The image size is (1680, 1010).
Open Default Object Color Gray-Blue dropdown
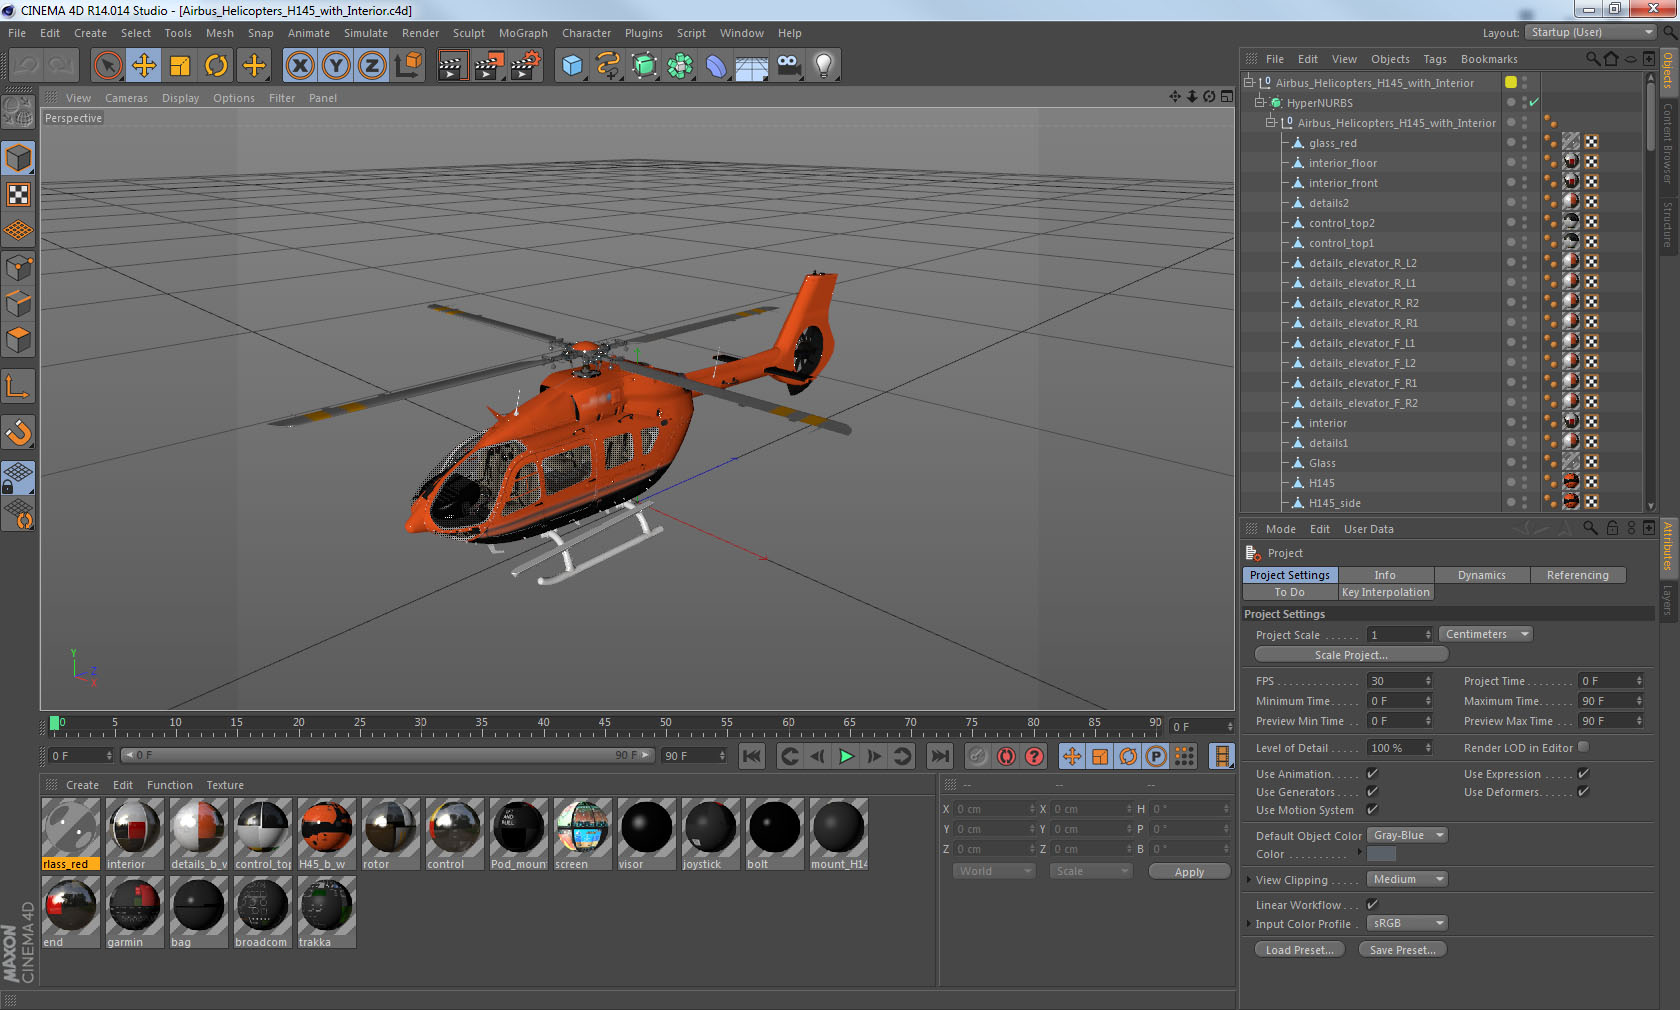[1407, 835]
